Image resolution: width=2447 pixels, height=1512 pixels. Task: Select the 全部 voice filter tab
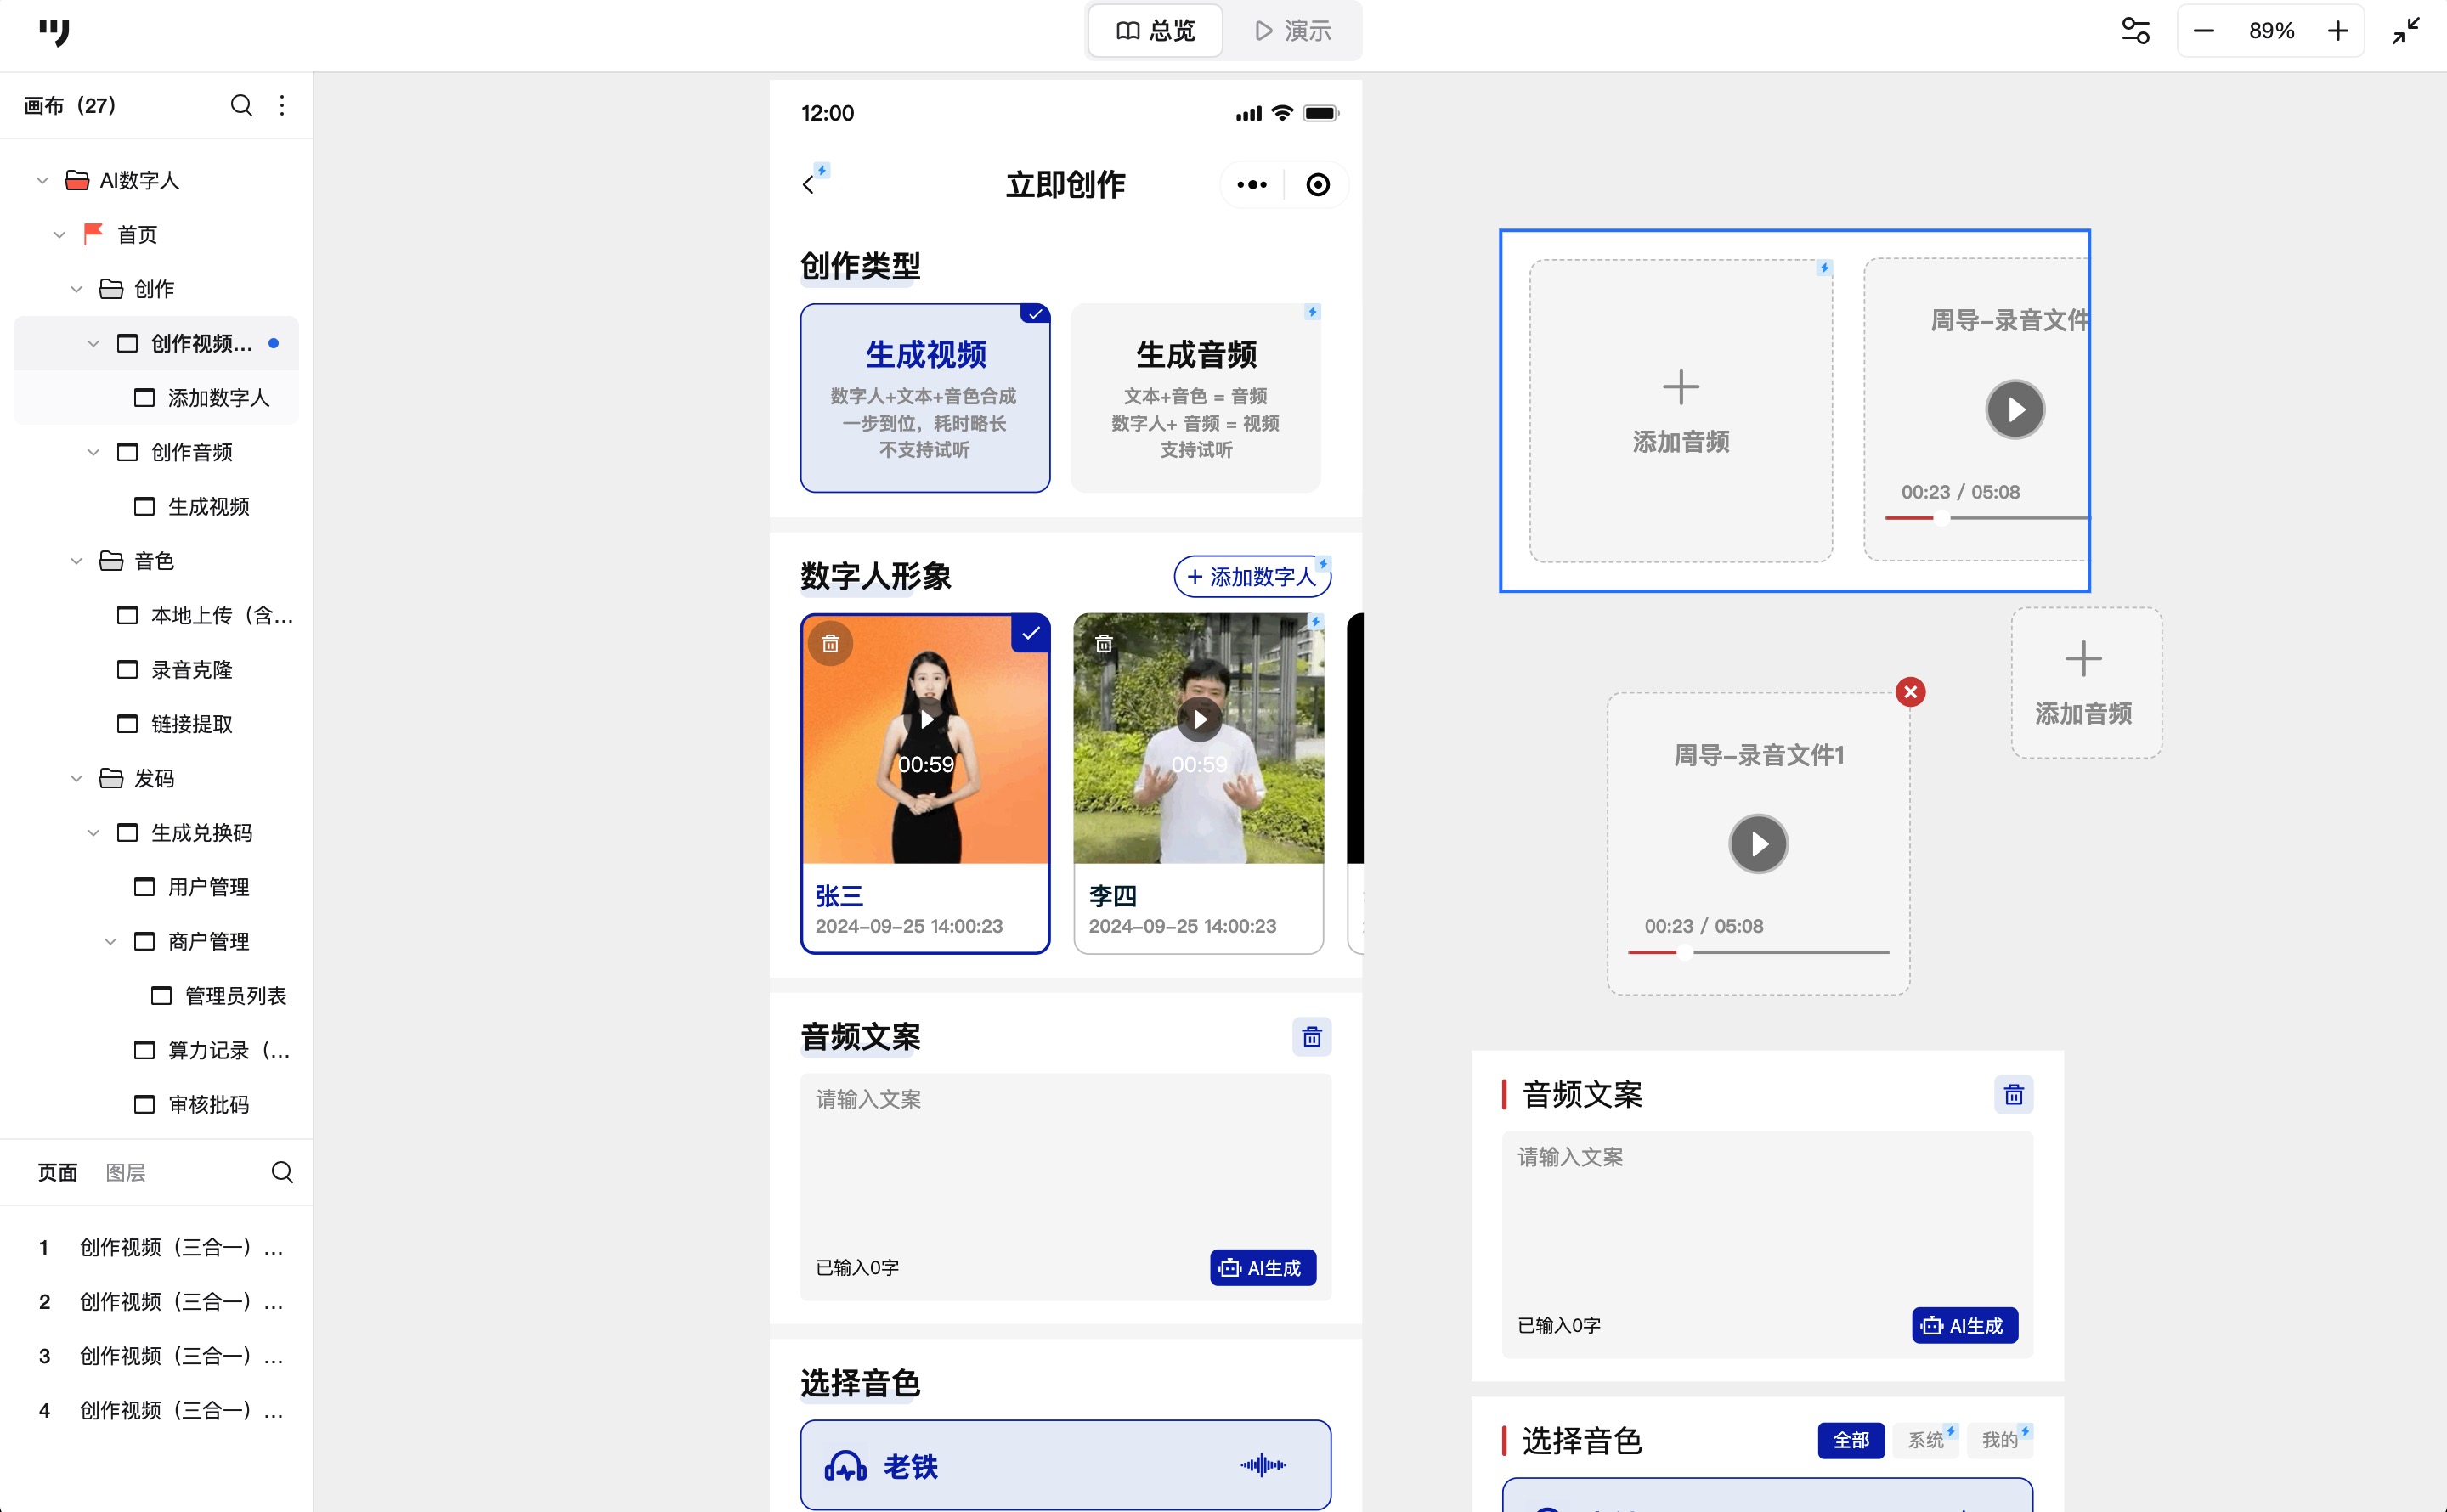pyautogui.click(x=1850, y=1440)
